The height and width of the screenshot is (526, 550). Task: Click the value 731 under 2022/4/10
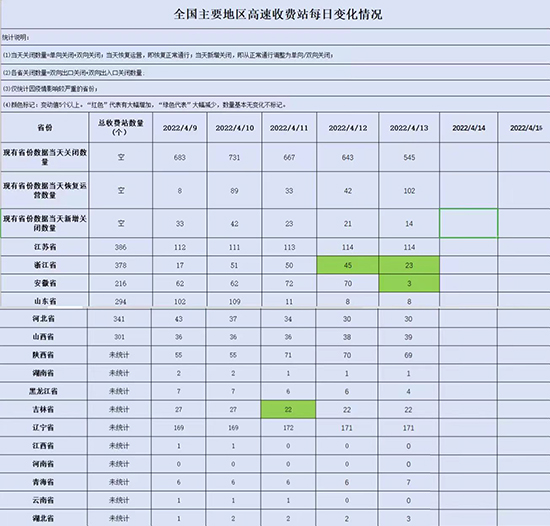tap(234, 157)
